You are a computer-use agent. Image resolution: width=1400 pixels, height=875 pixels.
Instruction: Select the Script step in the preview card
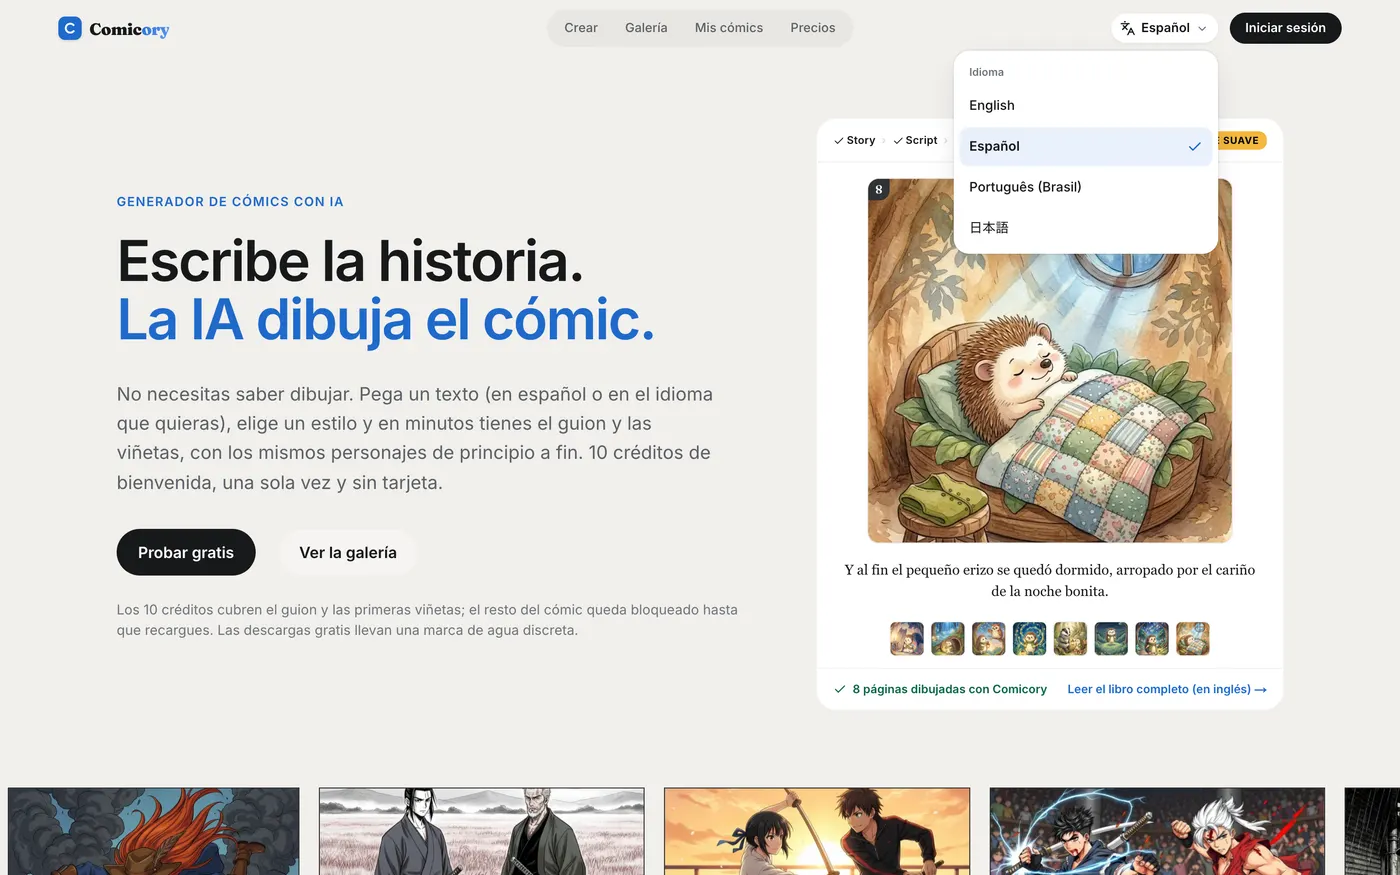click(915, 140)
